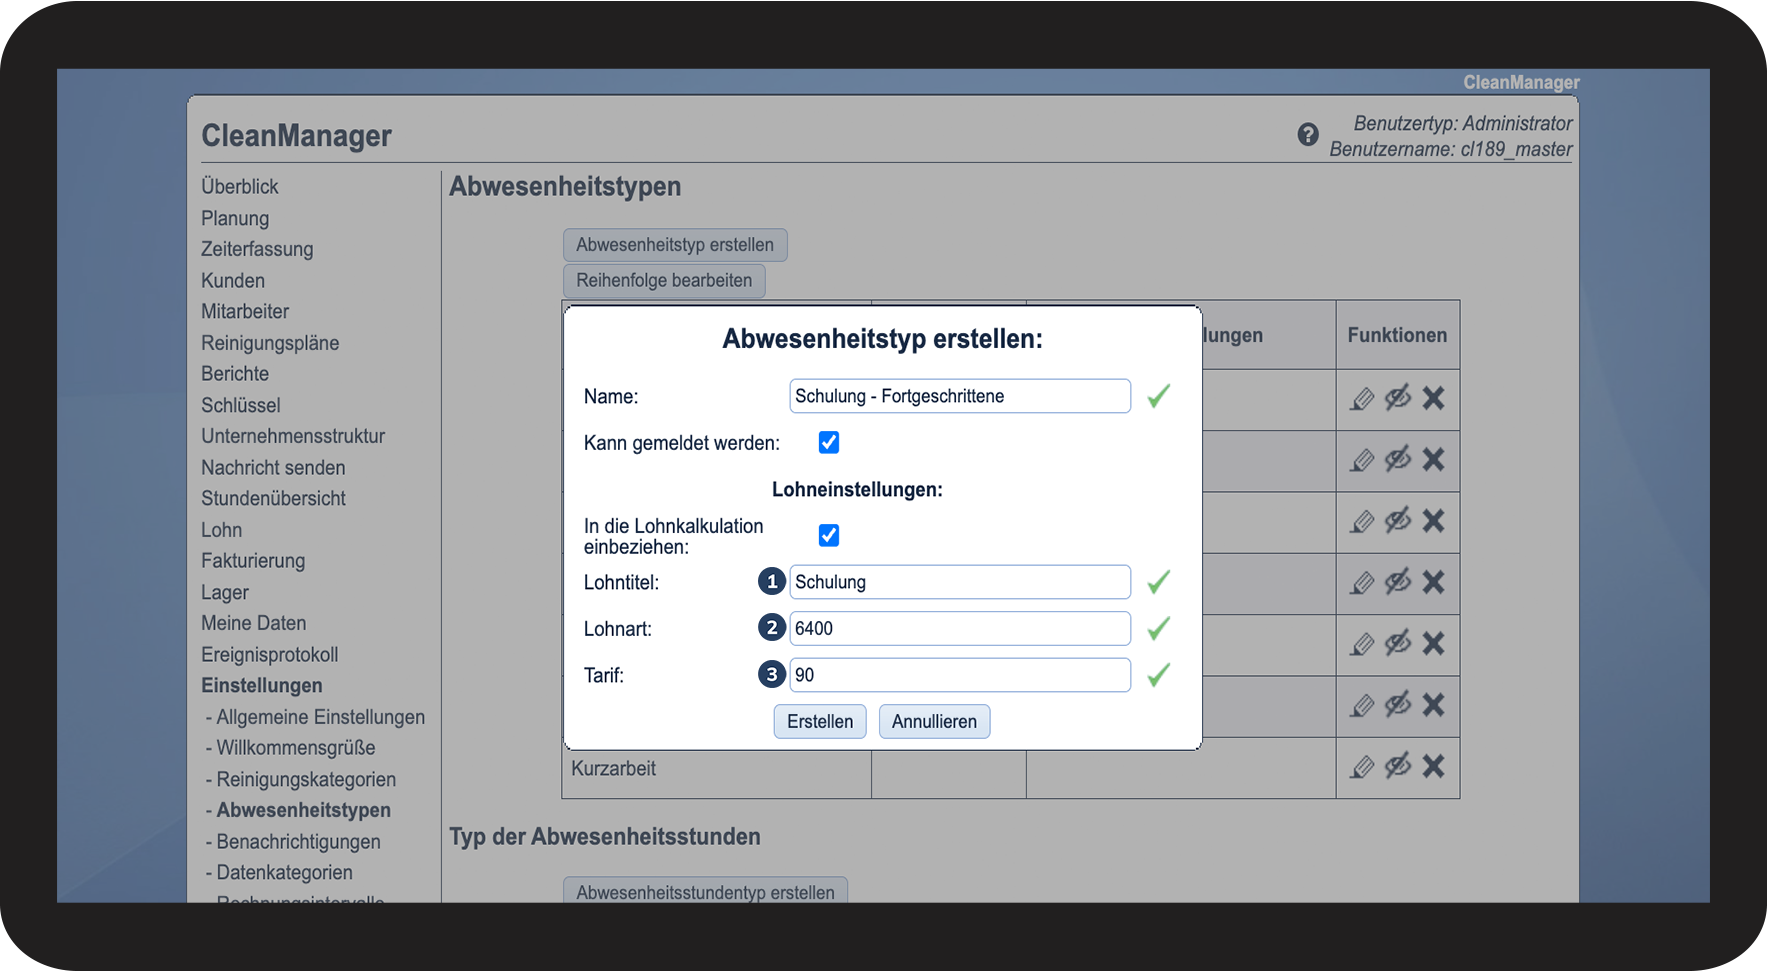Uncheck the 'Kann gemeldet werden' checkbox

829,442
